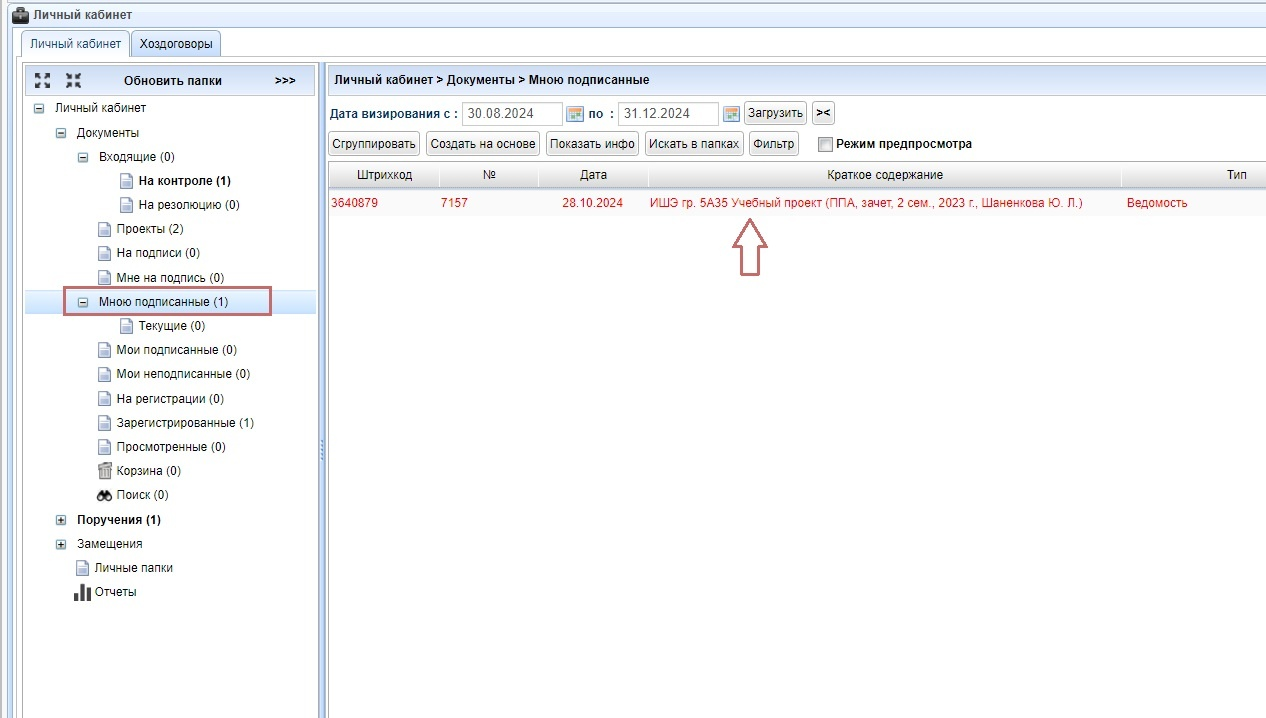Image resolution: width=1266 pixels, height=718 pixels.
Task: Collapse the Входящие tree node
Action: [83, 157]
